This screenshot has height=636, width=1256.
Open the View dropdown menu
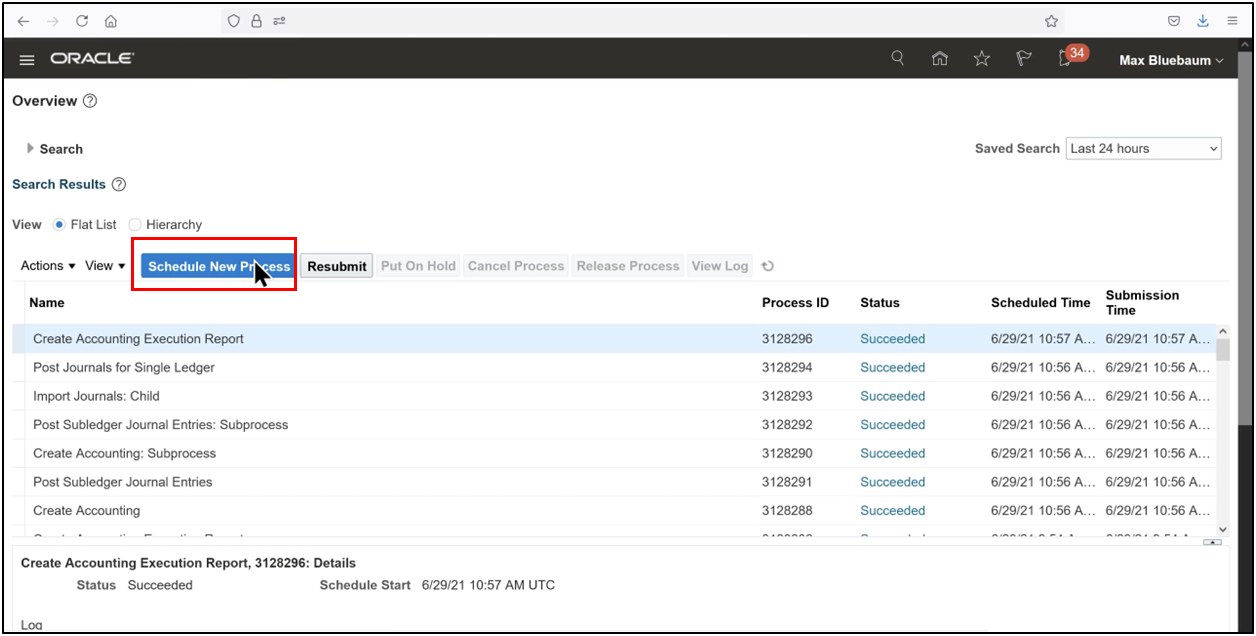click(x=104, y=265)
